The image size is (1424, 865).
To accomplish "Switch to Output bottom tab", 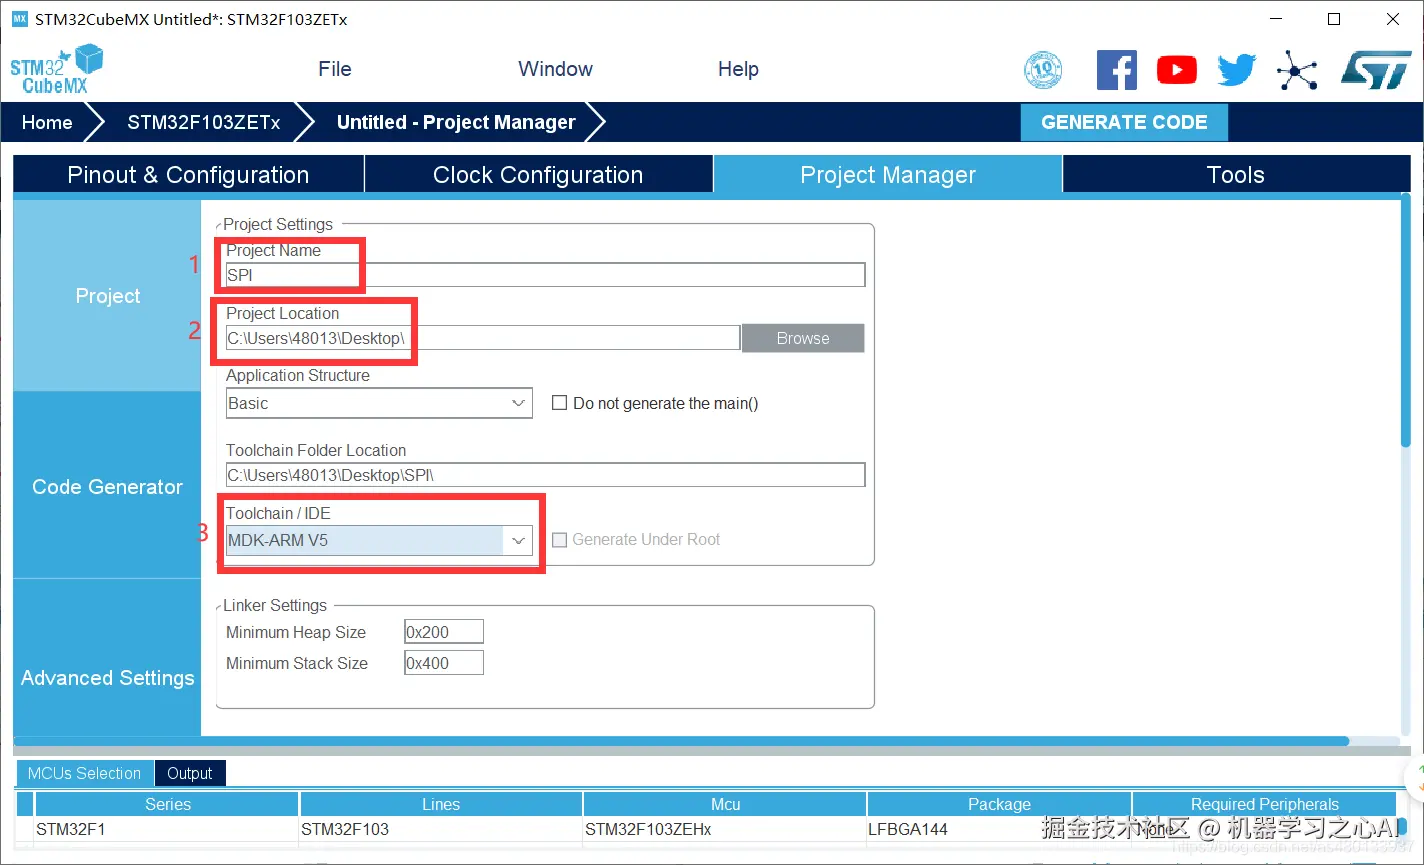I will tap(190, 773).
